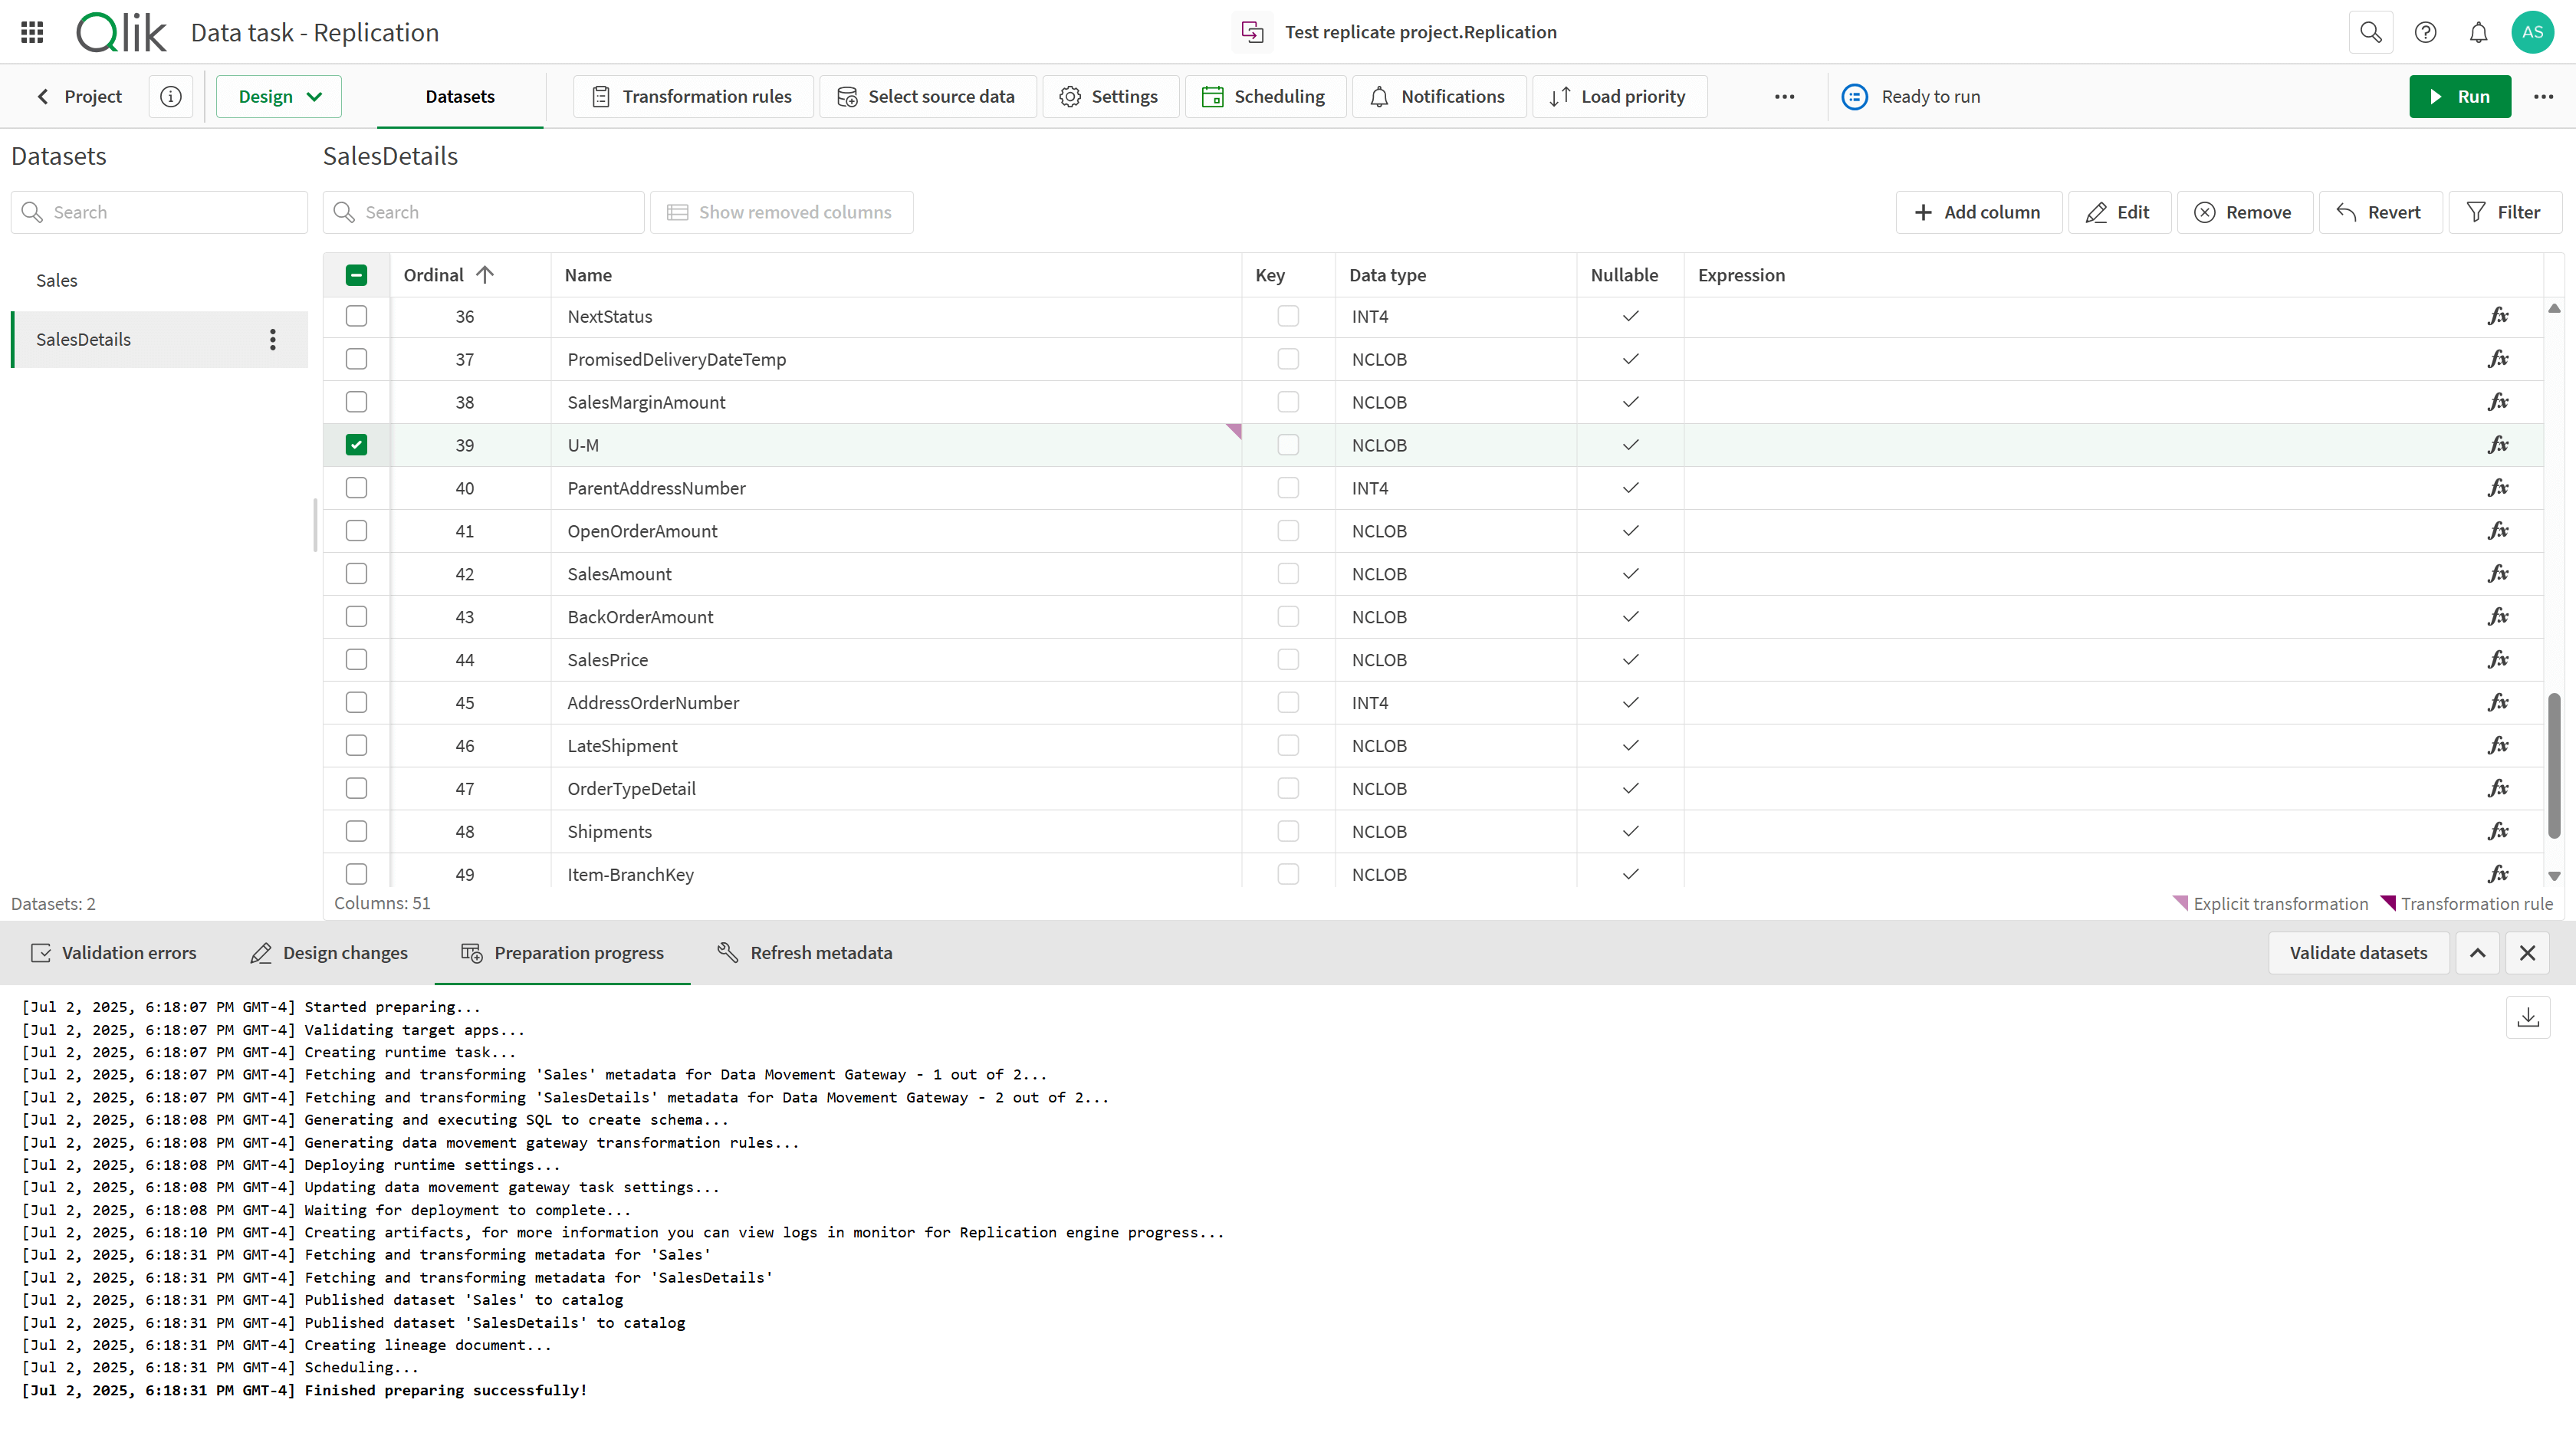Screen dimensions: 2576x1449
Task: Click the Edit column button
Action: point(2119,212)
